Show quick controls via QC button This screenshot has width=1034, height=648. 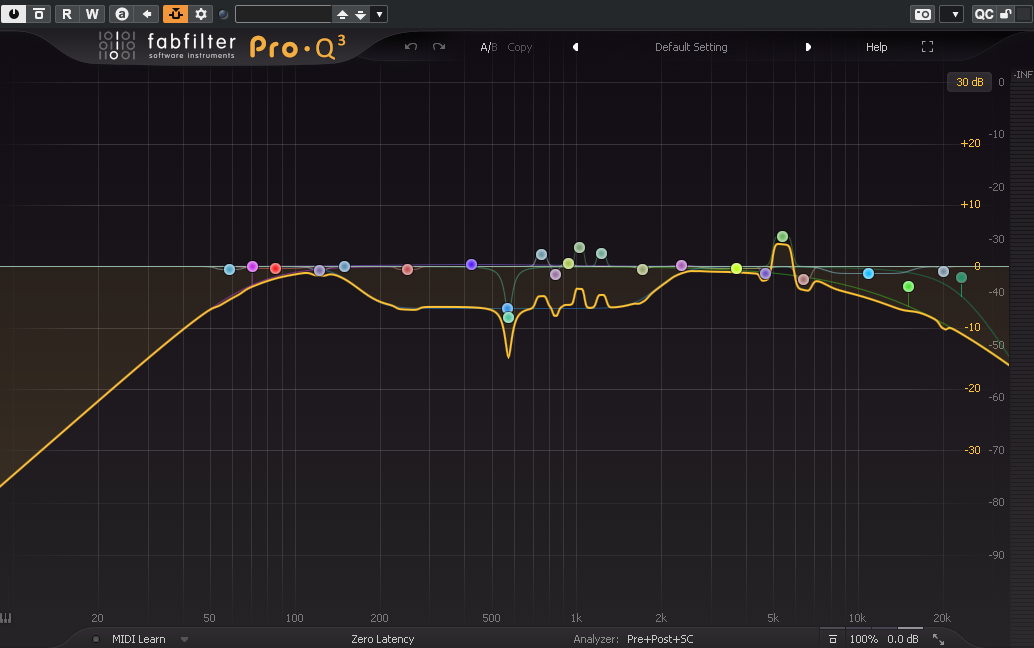tap(984, 14)
